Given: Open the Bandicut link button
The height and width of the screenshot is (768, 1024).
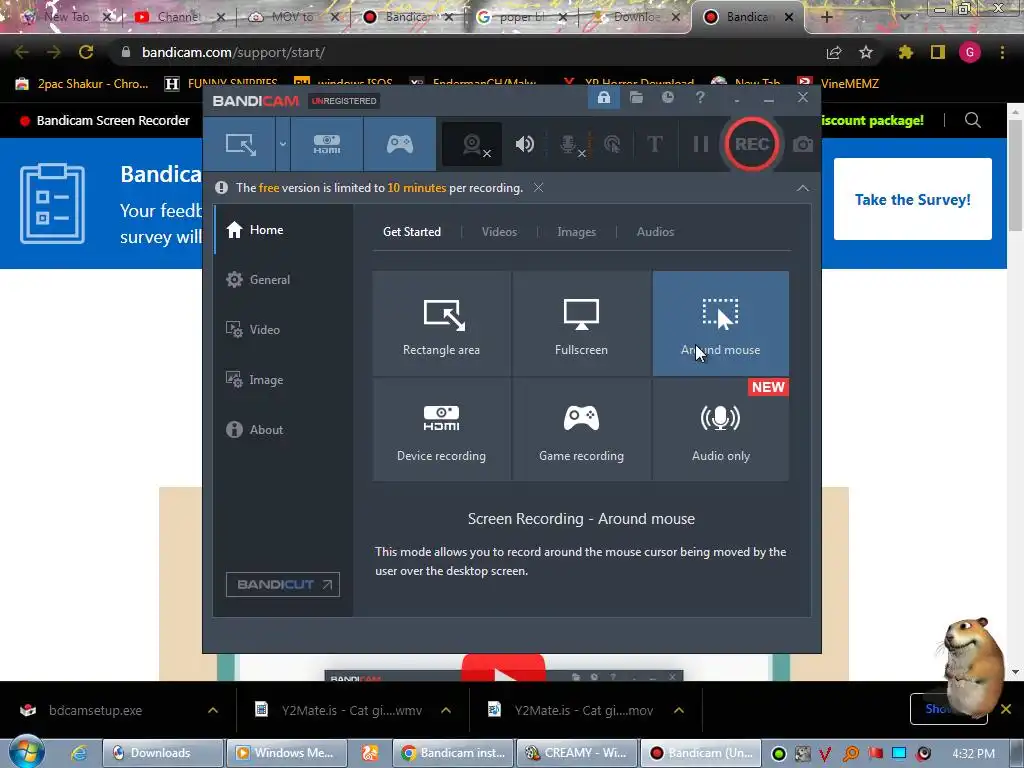Looking at the screenshot, I should pyautogui.click(x=283, y=584).
